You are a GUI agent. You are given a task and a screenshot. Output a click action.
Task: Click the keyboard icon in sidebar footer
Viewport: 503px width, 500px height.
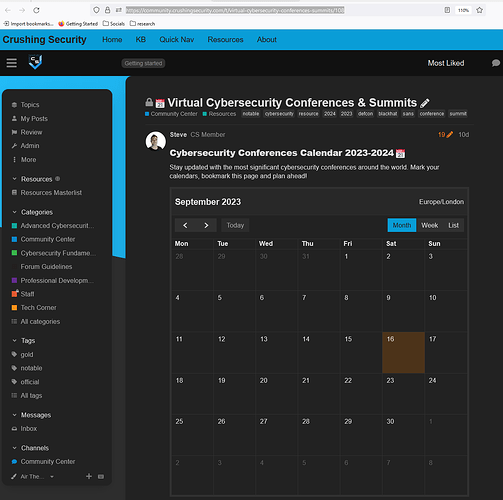(x=101, y=477)
